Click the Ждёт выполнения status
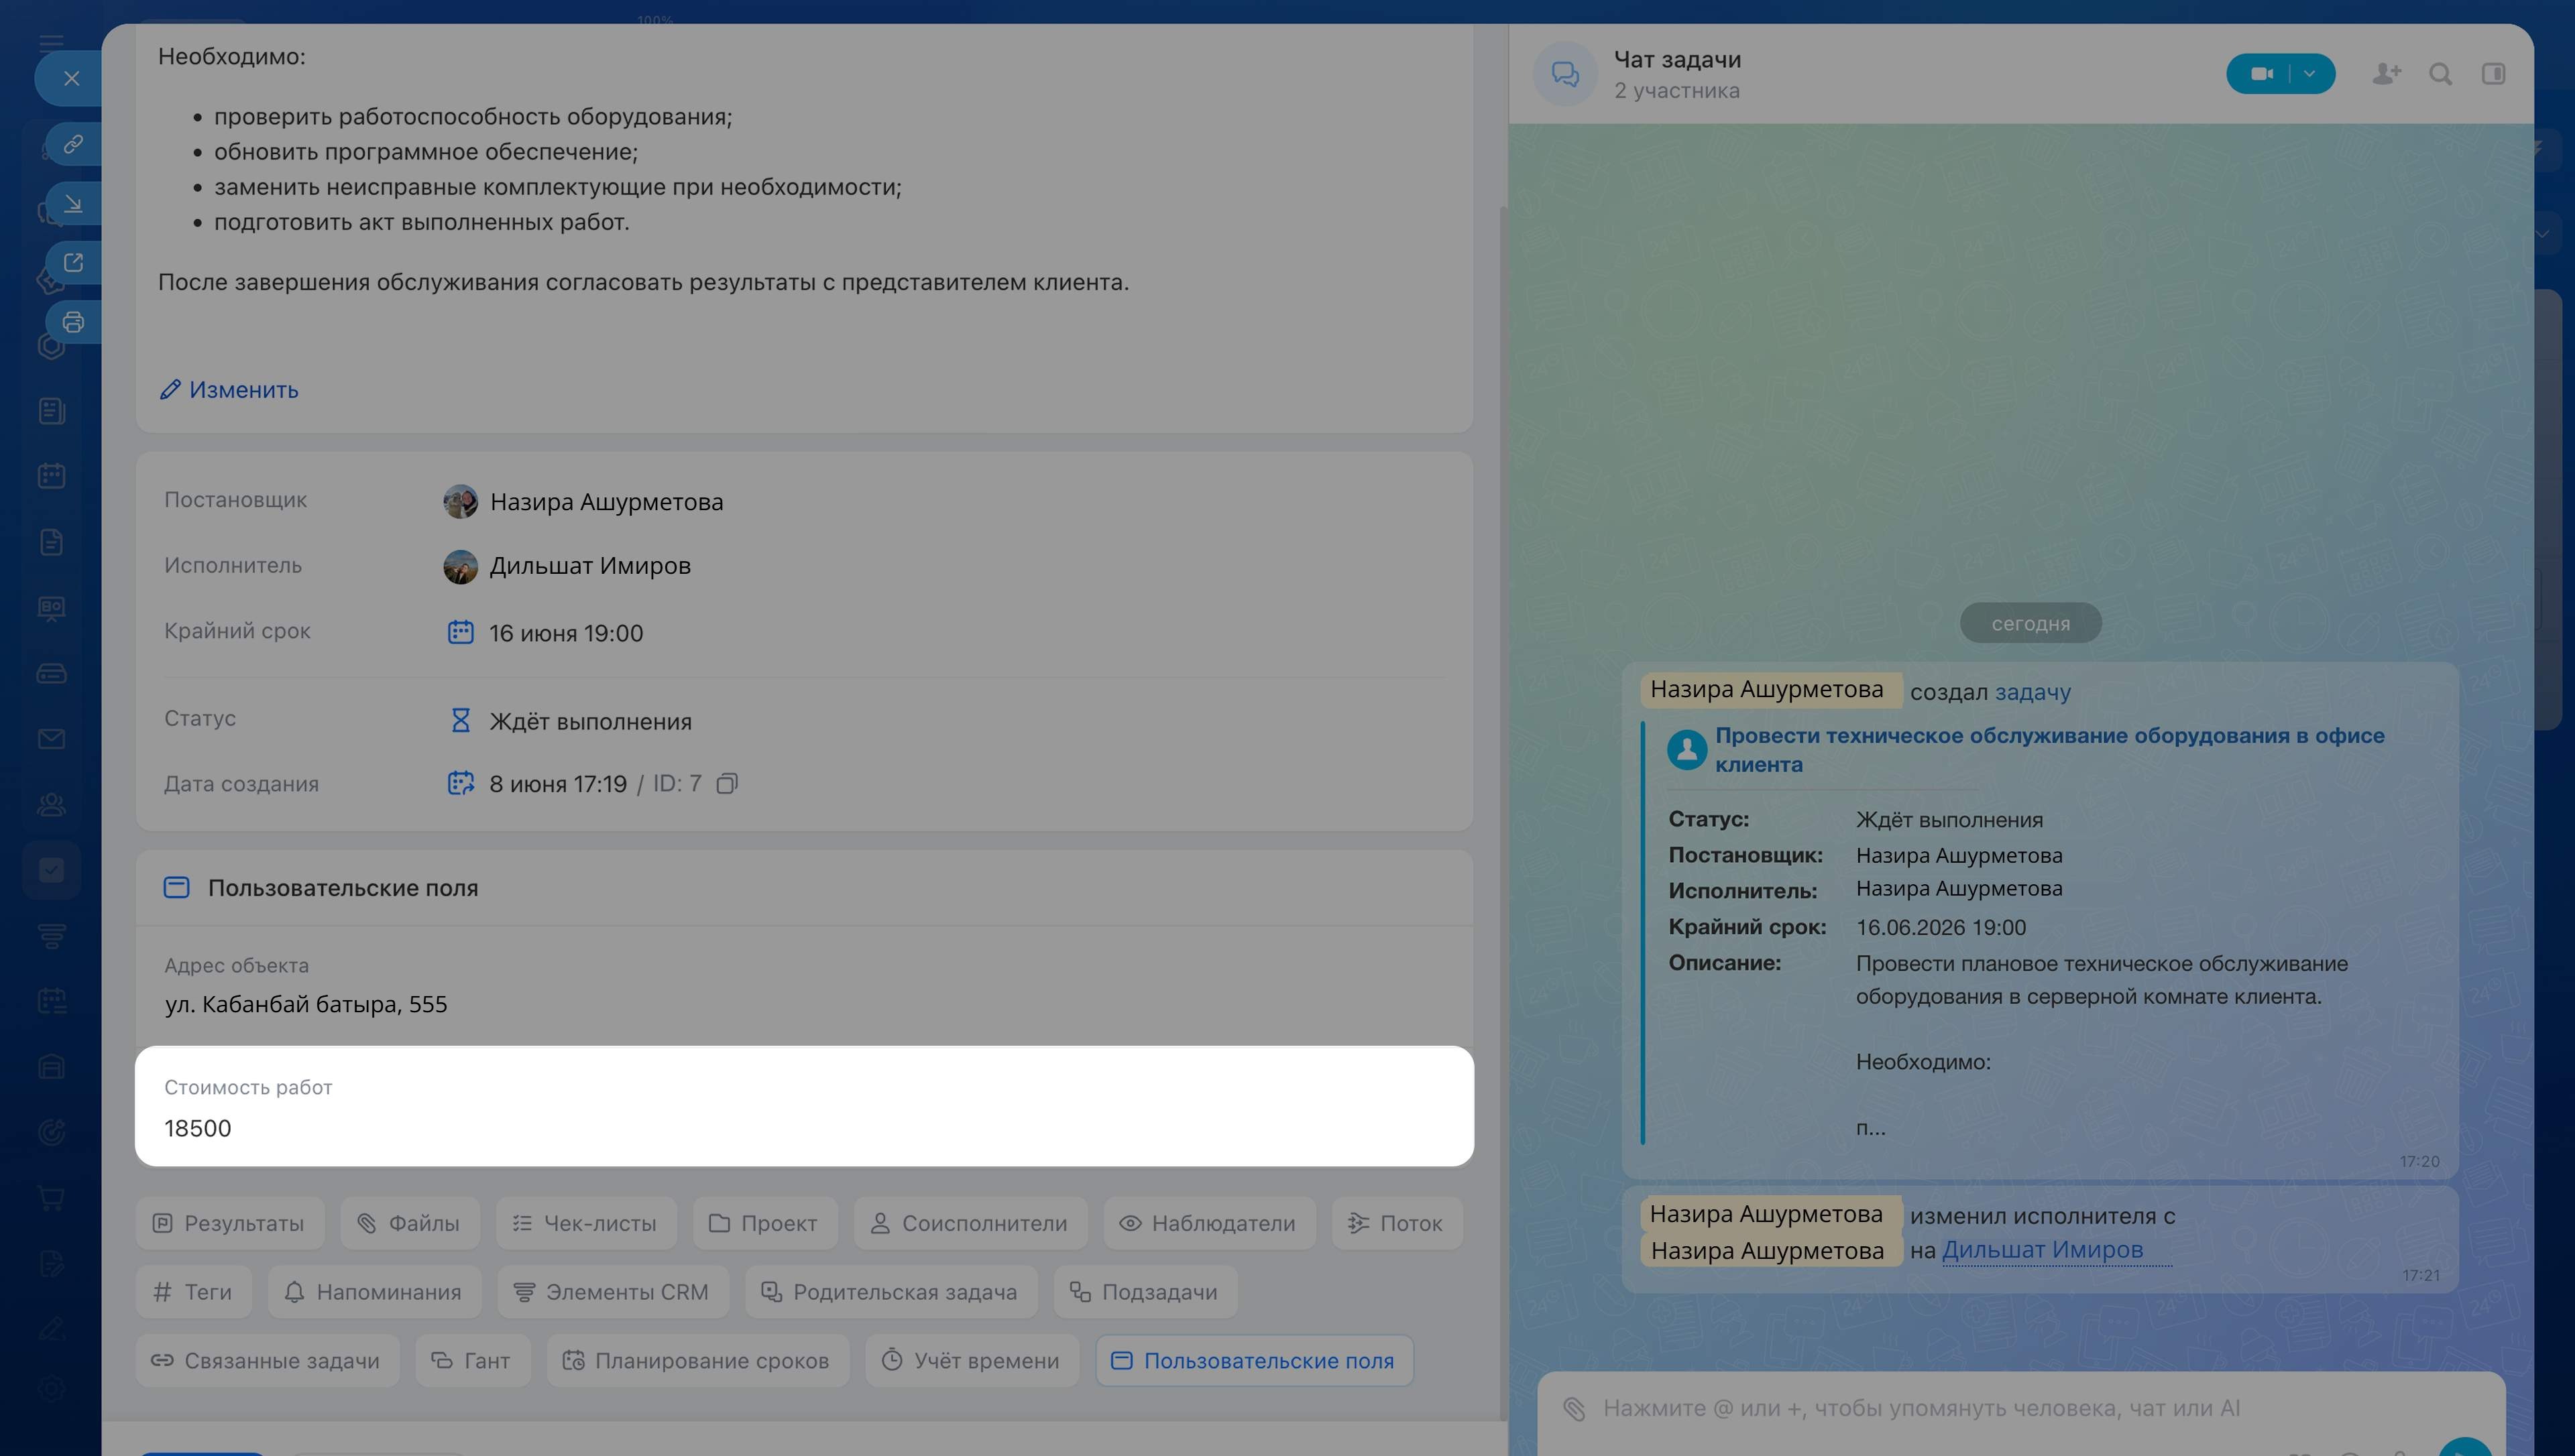 pyautogui.click(x=590, y=721)
